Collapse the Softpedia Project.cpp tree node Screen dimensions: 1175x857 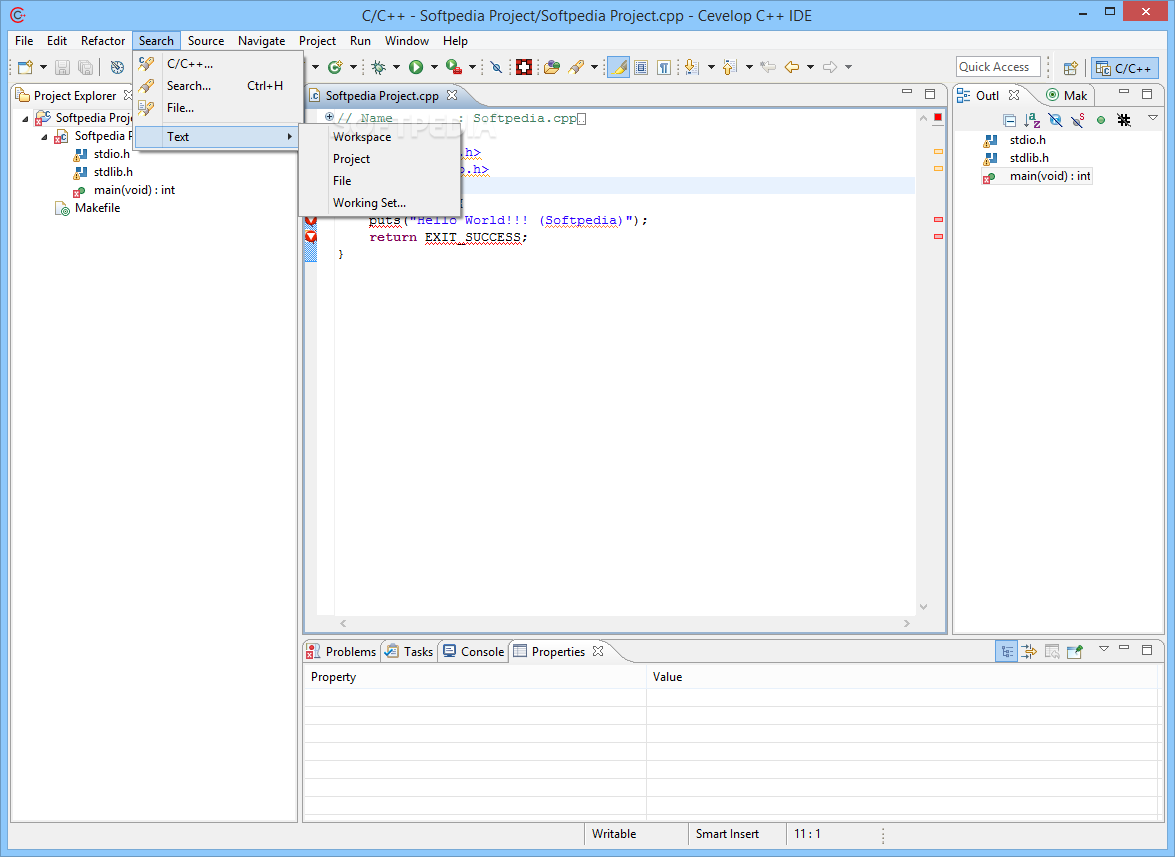point(44,136)
